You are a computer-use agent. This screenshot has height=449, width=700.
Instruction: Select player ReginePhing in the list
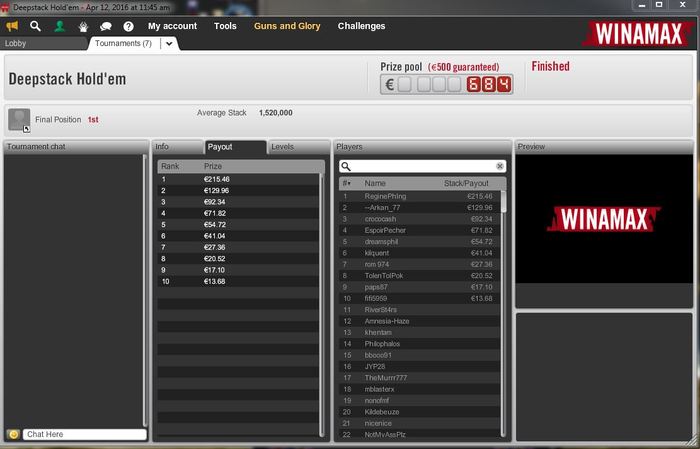(420, 196)
